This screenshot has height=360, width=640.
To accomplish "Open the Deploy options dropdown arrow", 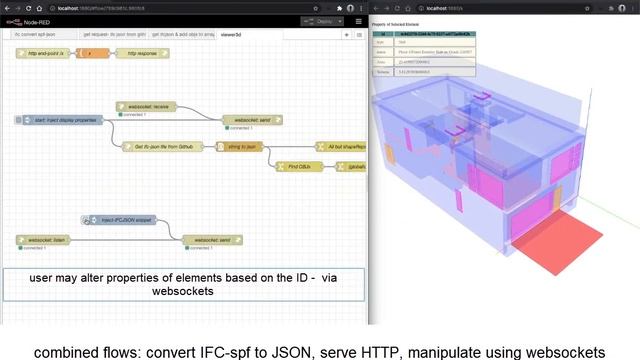I will [340, 21].
